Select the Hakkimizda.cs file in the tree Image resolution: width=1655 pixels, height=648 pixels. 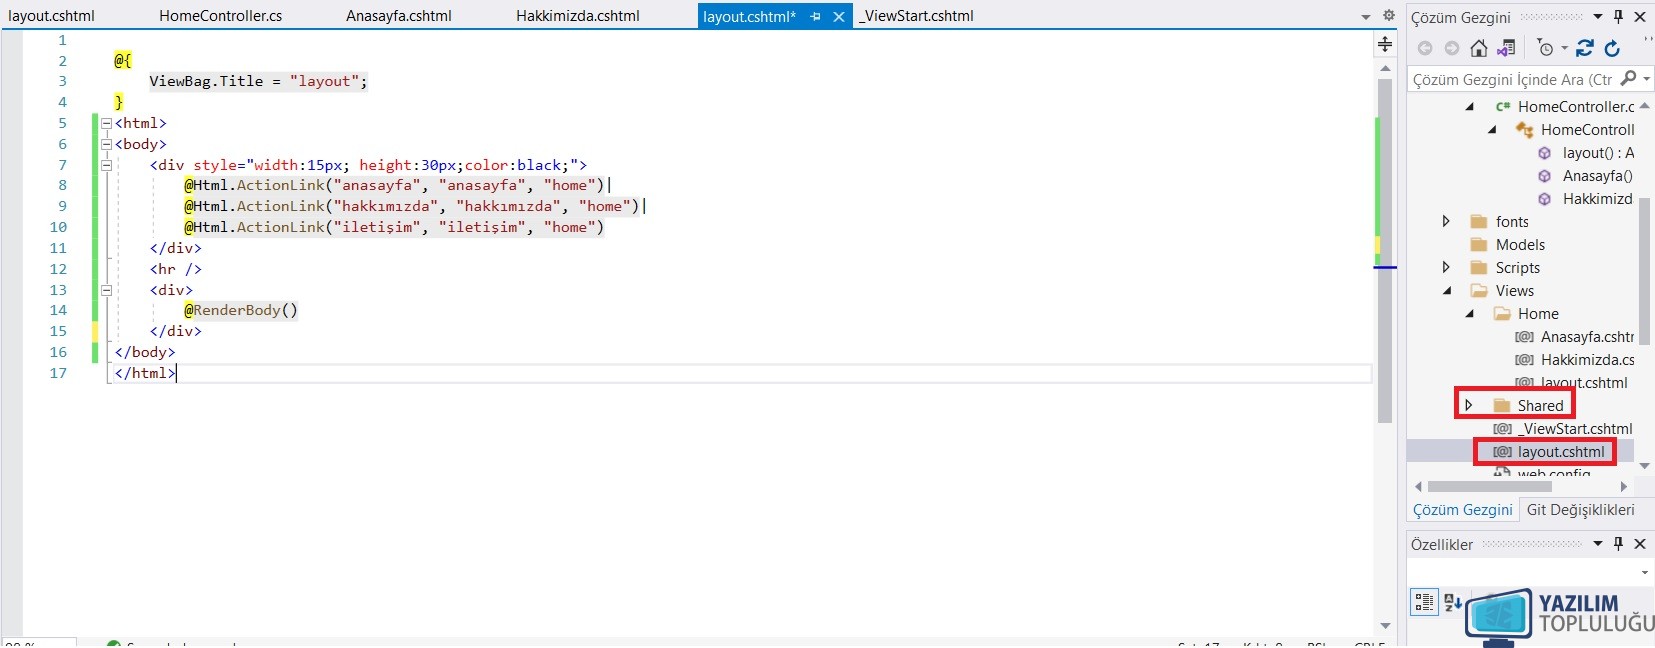(x=1586, y=360)
